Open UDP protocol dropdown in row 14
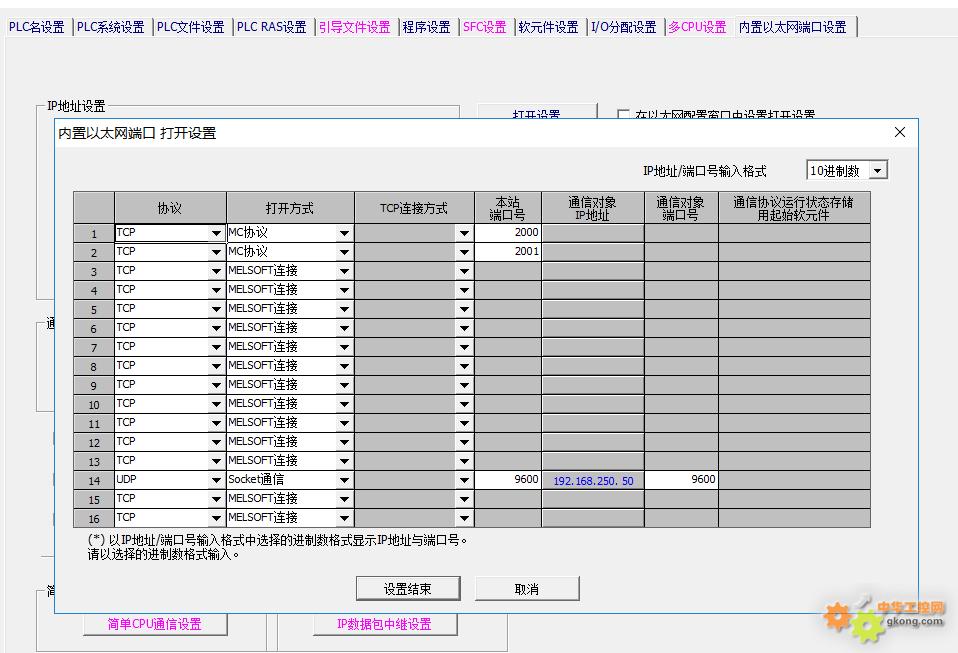Image resolution: width=958 pixels, height=653 pixels. click(216, 480)
